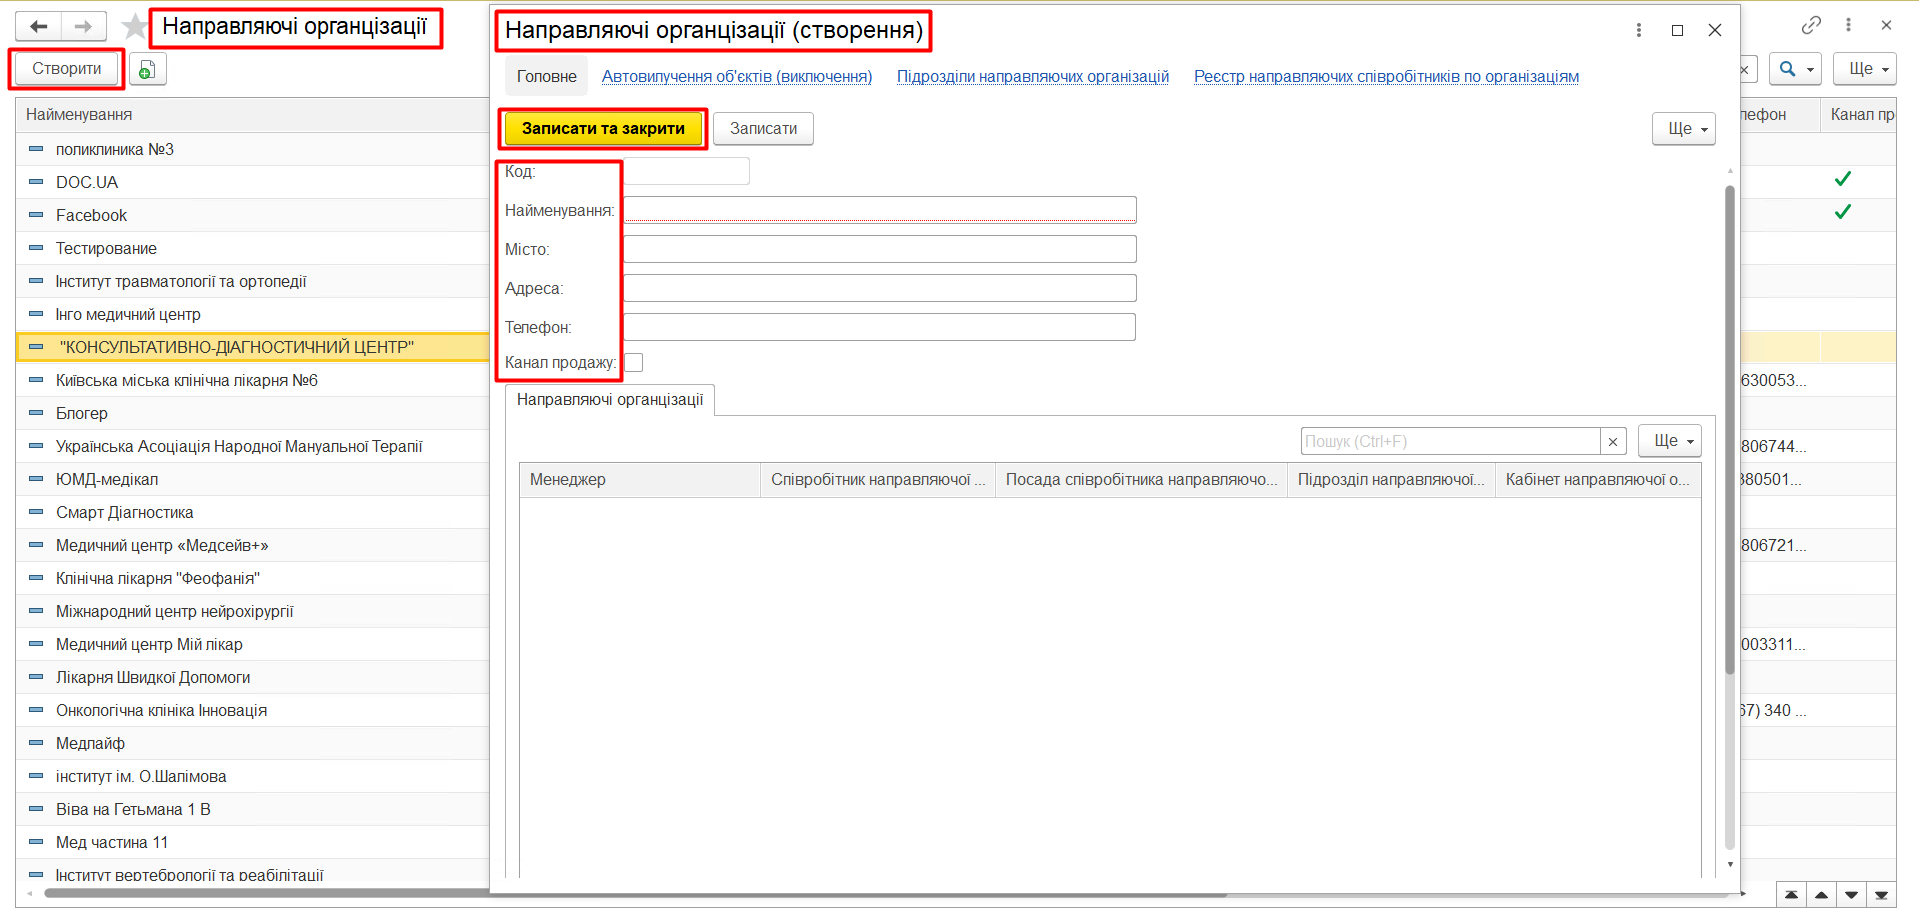1919x913 pixels.
Task: Open Підрозділи направляючих організацій link
Action: [x=1032, y=77]
